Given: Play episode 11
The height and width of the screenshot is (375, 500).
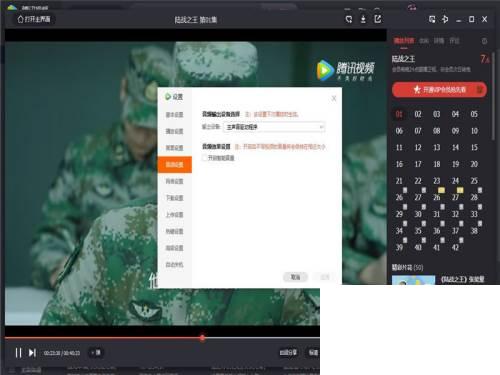Looking at the screenshot, I should tap(399, 148).
